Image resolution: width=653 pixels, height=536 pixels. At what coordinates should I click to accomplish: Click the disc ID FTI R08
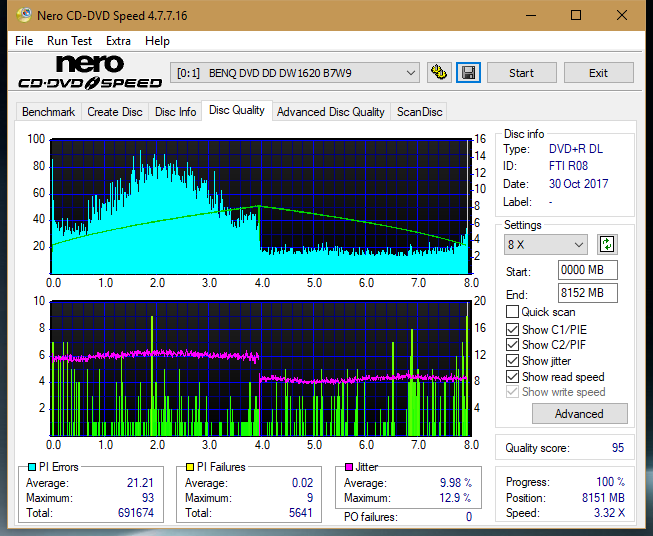point(568,166)
